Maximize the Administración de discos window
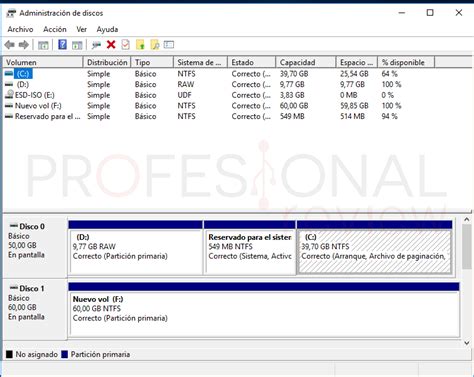 (430, 13)
